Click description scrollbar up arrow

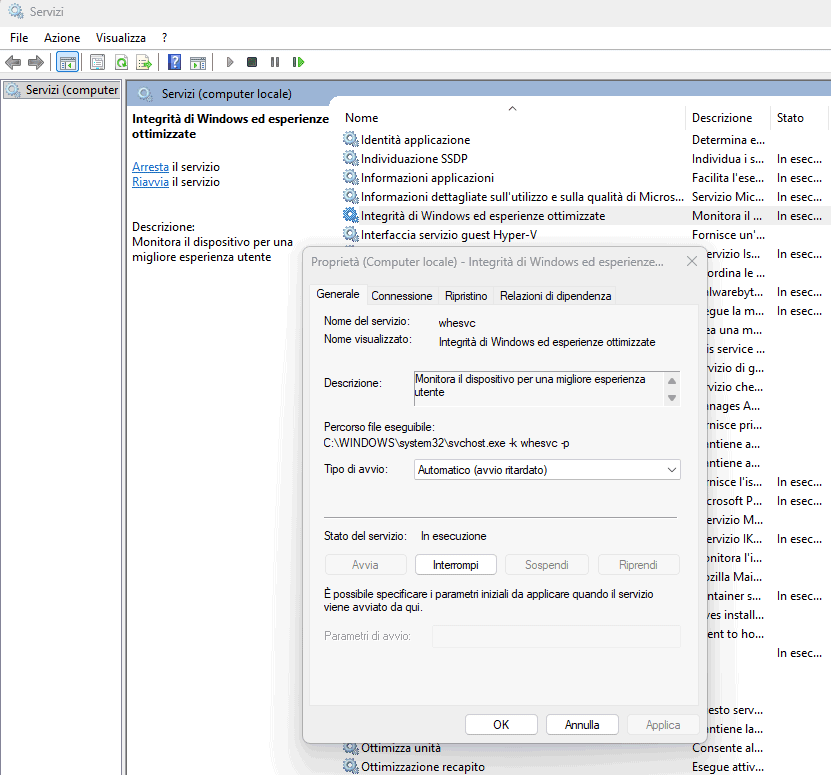tap(672, 381)
